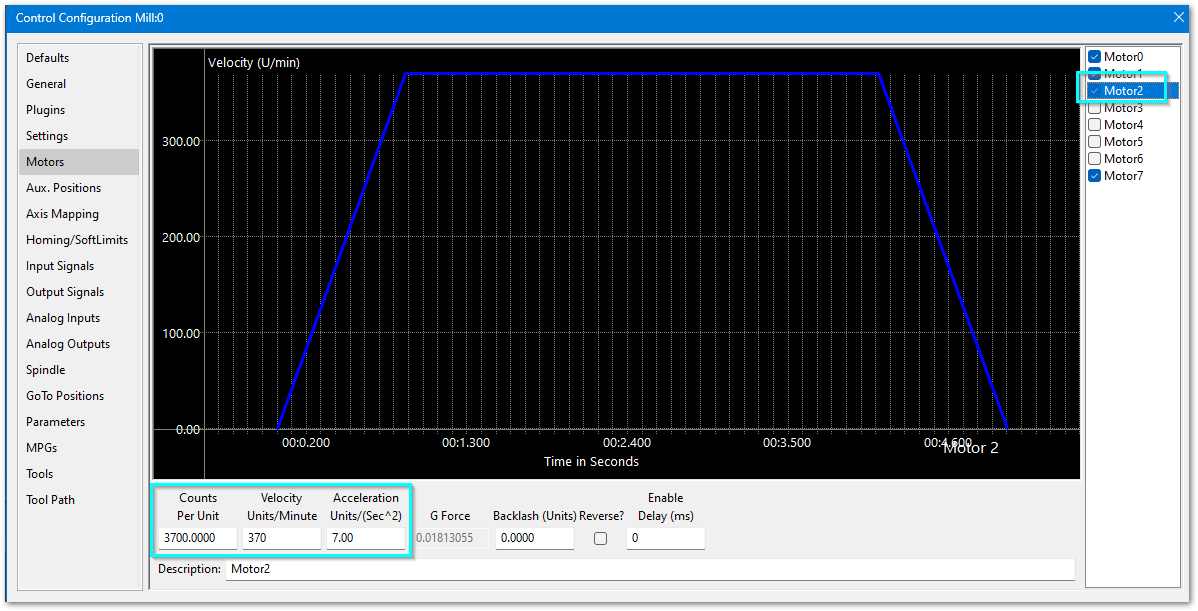This screenshot has width=1198, height=611.
Task: Enable the Motor5 checkbox
Action: (x=1094, y=142)
